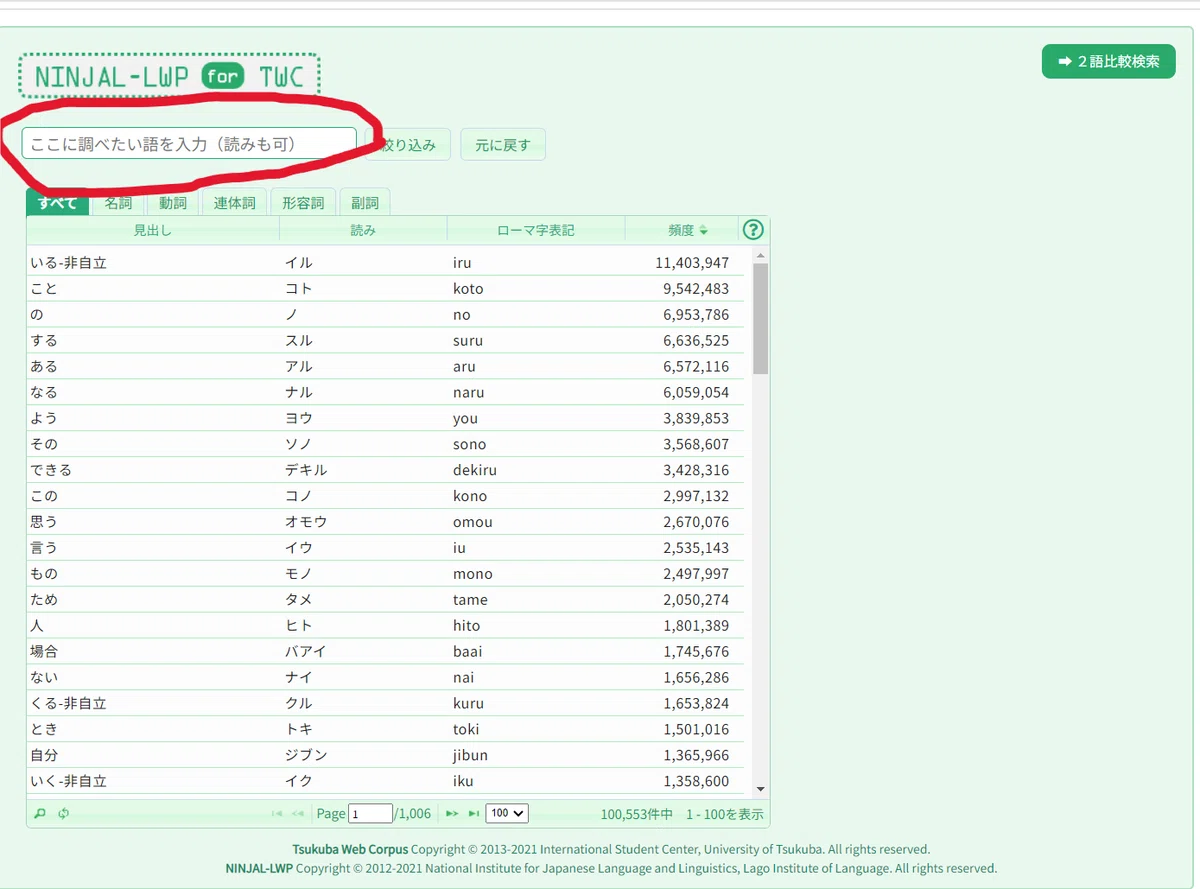The image size is (1200, 889).
Task: Select the いる-非自立 entry
Action: 69,263
